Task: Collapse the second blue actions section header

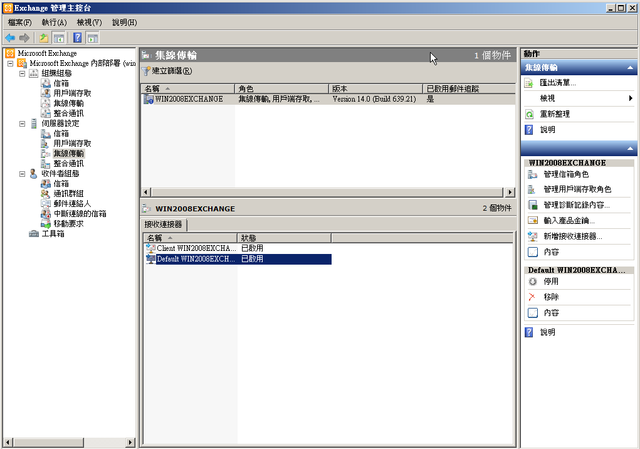Action: click(630, 149)
